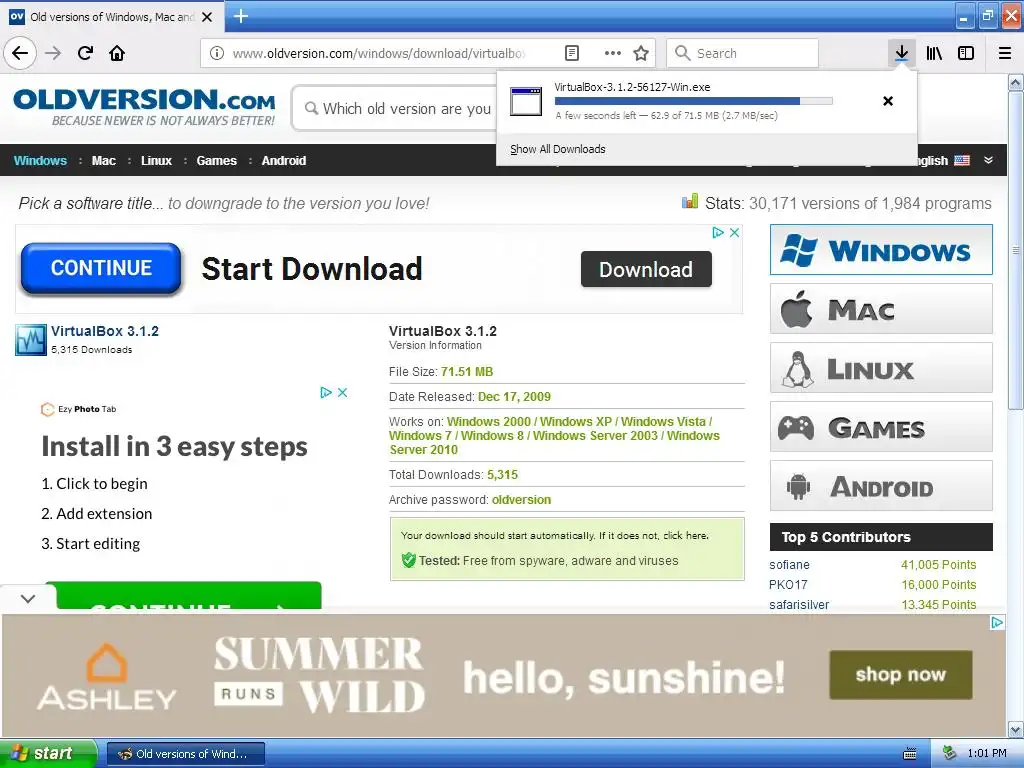Toggle the downloads panel arrow icon
This screenshot has height=768, width=1024.
click(x=901, y=53)
